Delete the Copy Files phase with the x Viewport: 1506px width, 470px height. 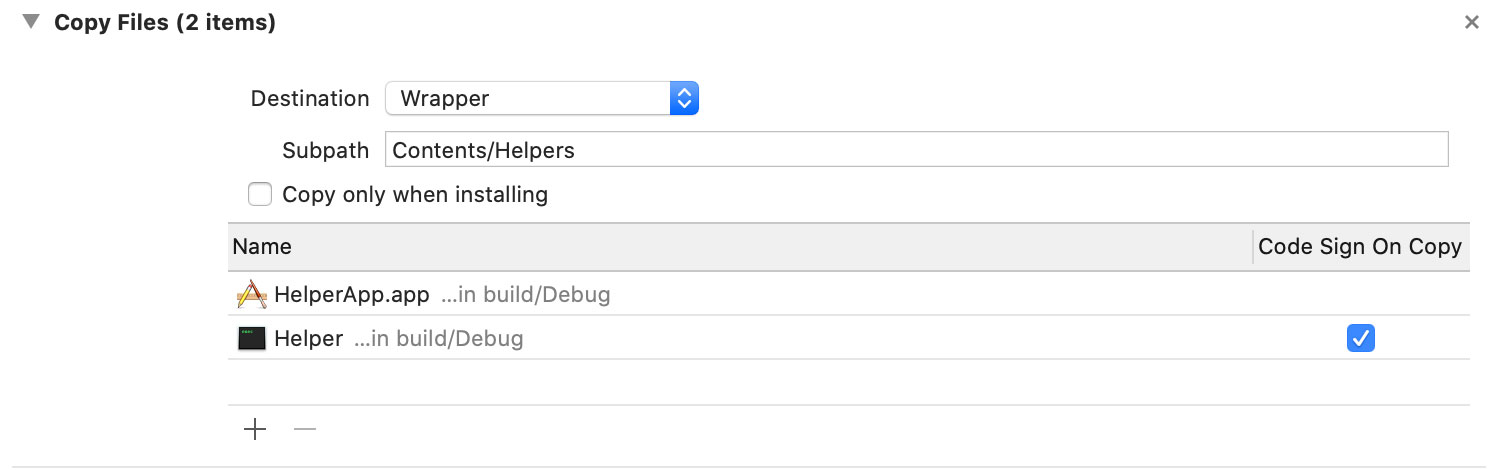click(1471, 22)
